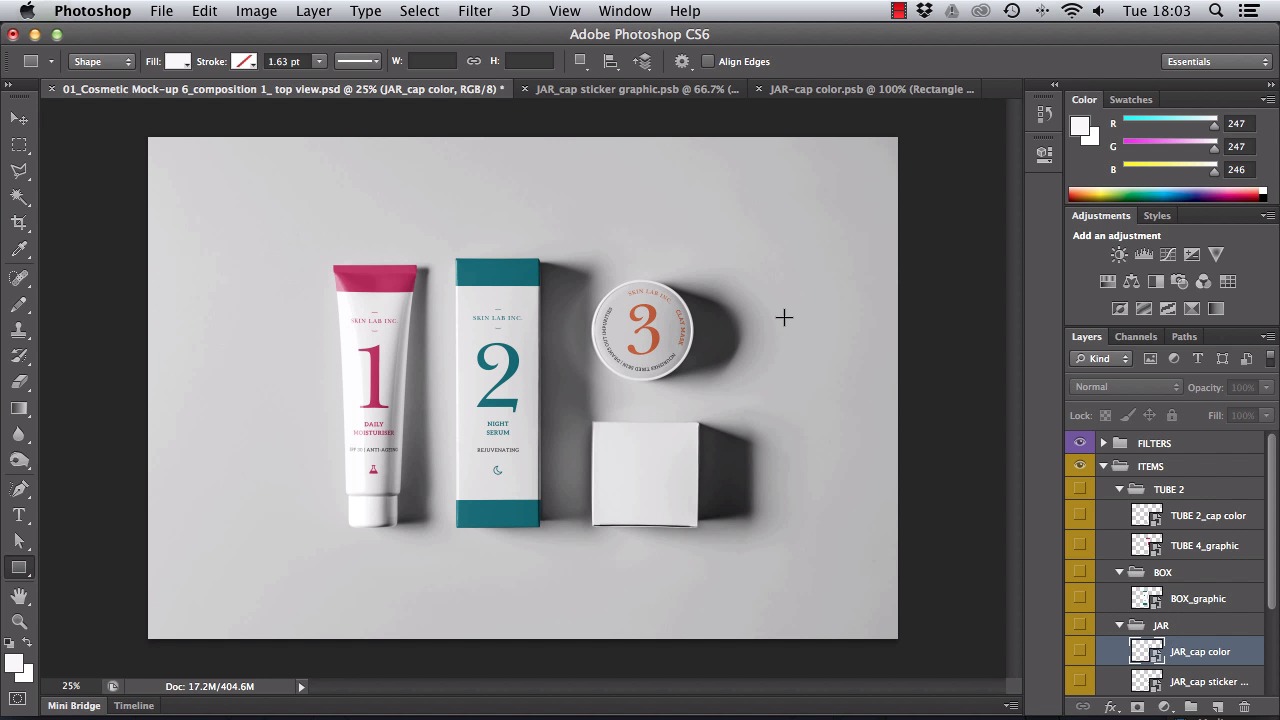Open the Timeline panel tab

pos(133,706)
